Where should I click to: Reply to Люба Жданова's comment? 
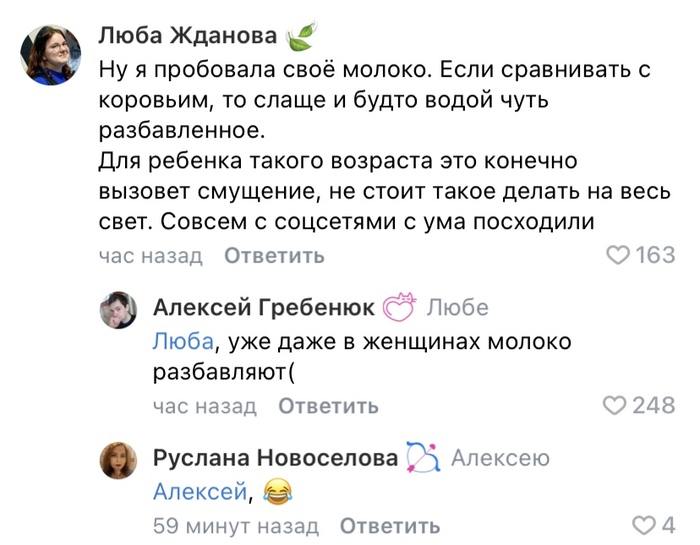(274, 256)
